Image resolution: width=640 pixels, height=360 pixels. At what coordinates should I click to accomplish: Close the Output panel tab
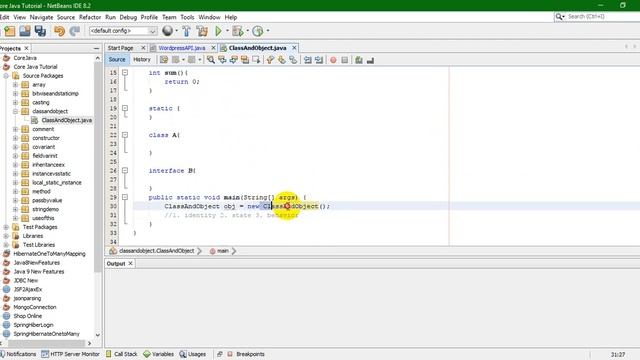(131, 264)
